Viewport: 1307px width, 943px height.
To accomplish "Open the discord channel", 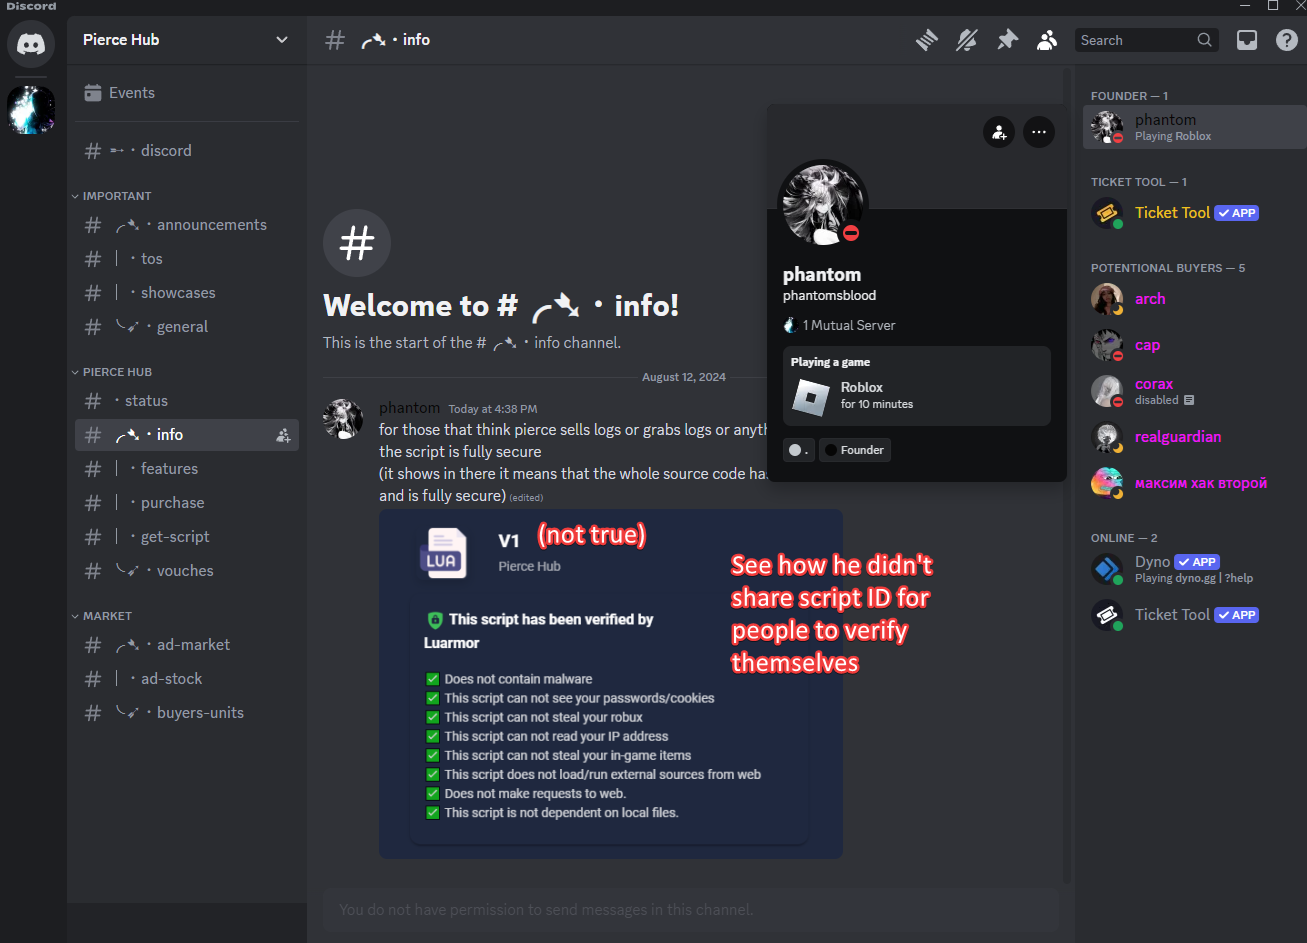I will 187,151.
